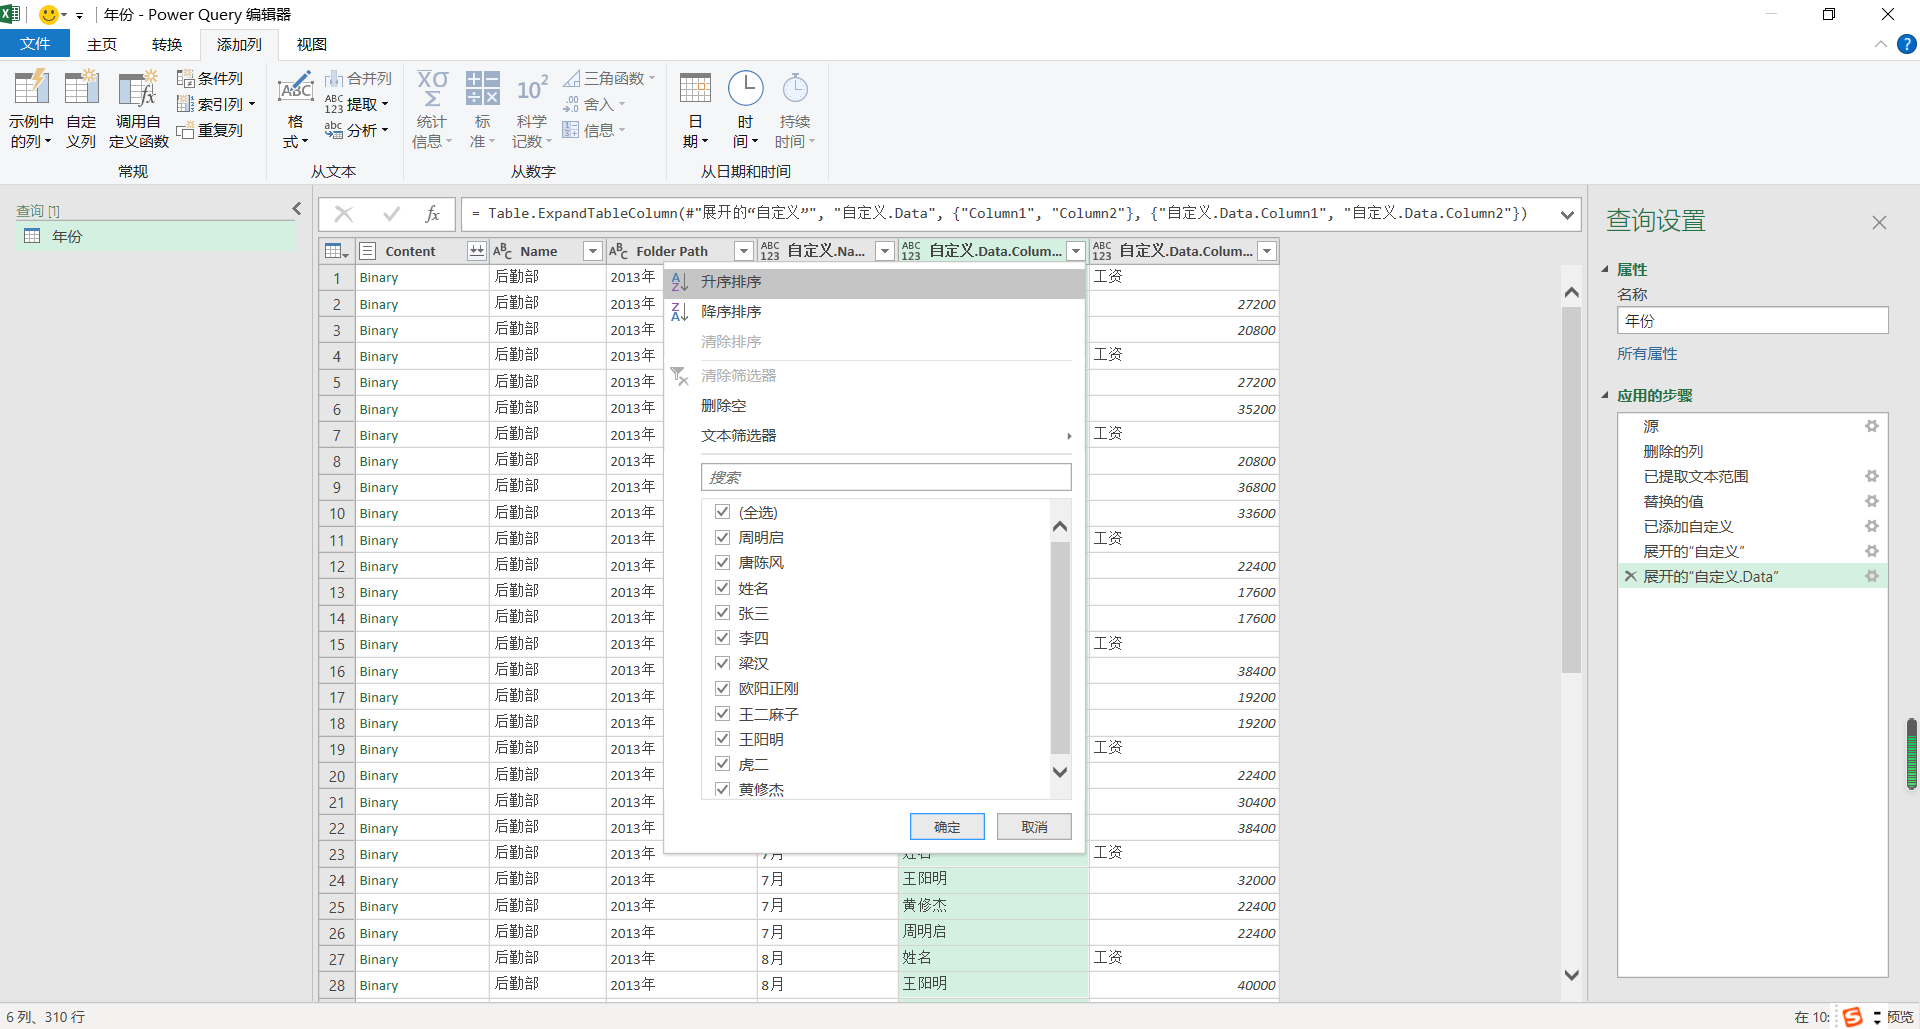This screenshot has height=1029, width=1920.
Task: Open the 分析 (Parse) tool
Action: [357, 130]
